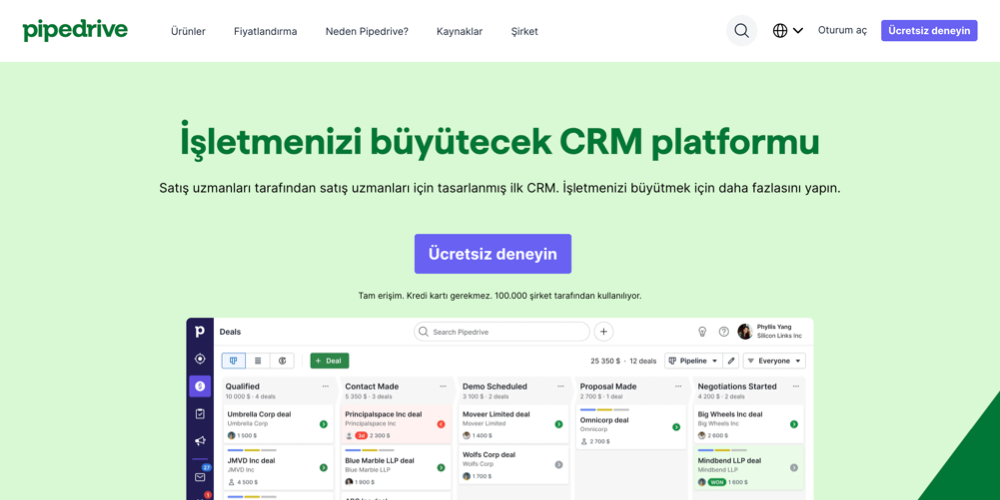1000x500 pixels.
Task: Switch to pipeline view toggle
Action: pyautogui.click(x=233, y=361)
